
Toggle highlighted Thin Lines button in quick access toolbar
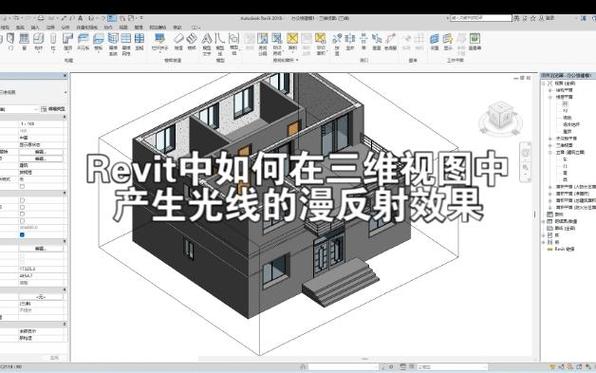tap(111, 18)
